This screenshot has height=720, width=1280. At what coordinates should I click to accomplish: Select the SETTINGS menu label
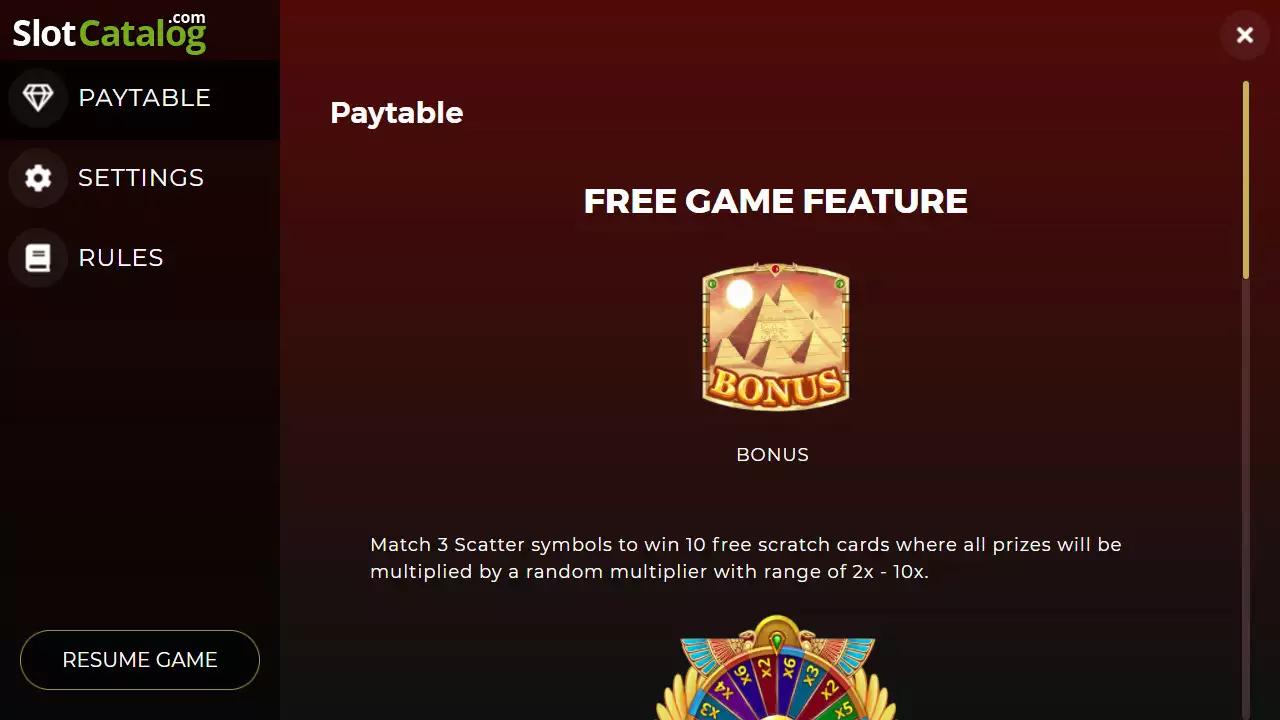pos(141,178)
